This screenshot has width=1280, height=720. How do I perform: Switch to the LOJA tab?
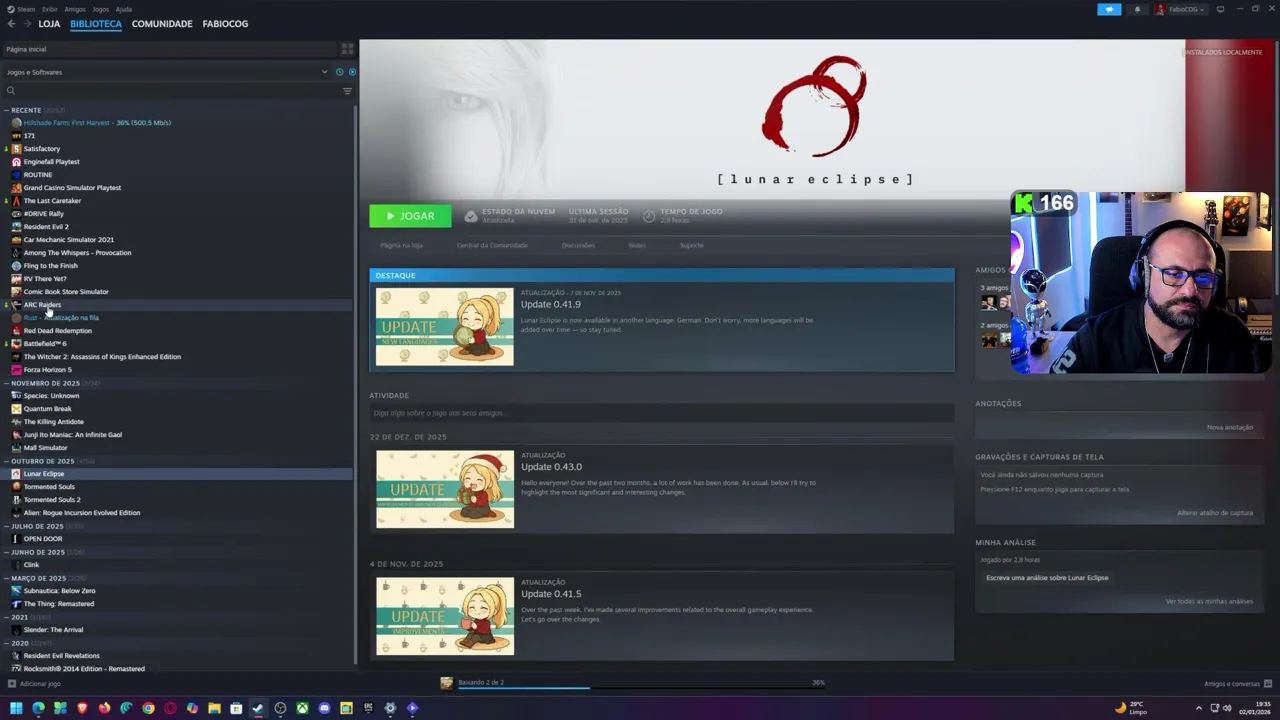[49, 24]
